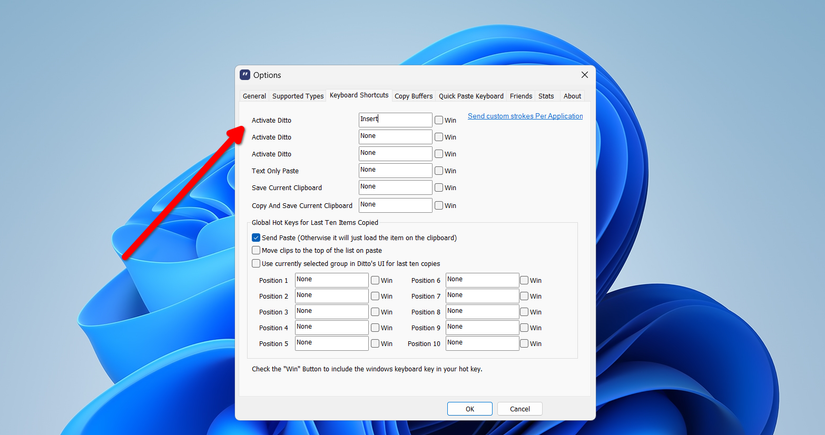
Task: Open the About tab
Action: [x=572, y=96]
